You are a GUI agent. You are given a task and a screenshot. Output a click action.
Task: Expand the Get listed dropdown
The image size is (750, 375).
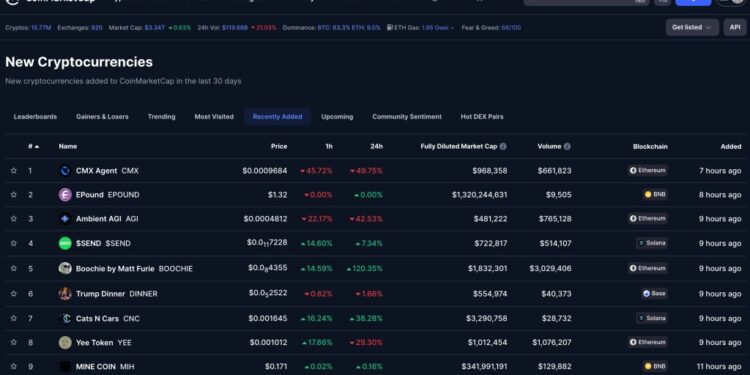pos(692,27)
